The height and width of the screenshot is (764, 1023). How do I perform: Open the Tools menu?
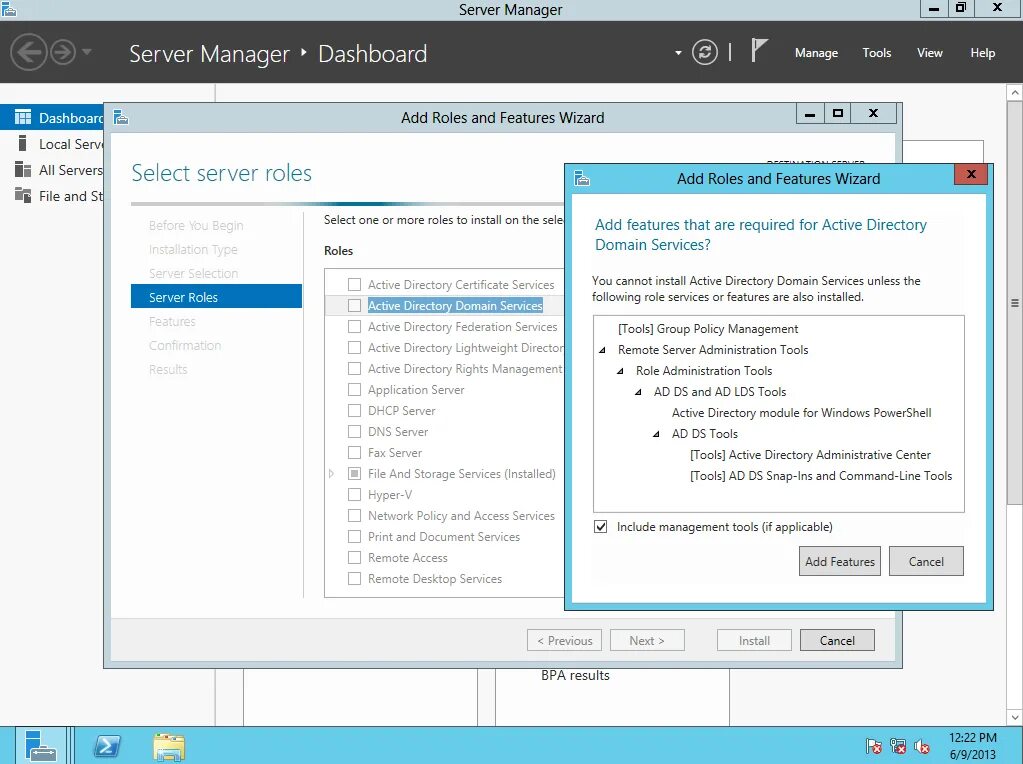pos(876,53)
